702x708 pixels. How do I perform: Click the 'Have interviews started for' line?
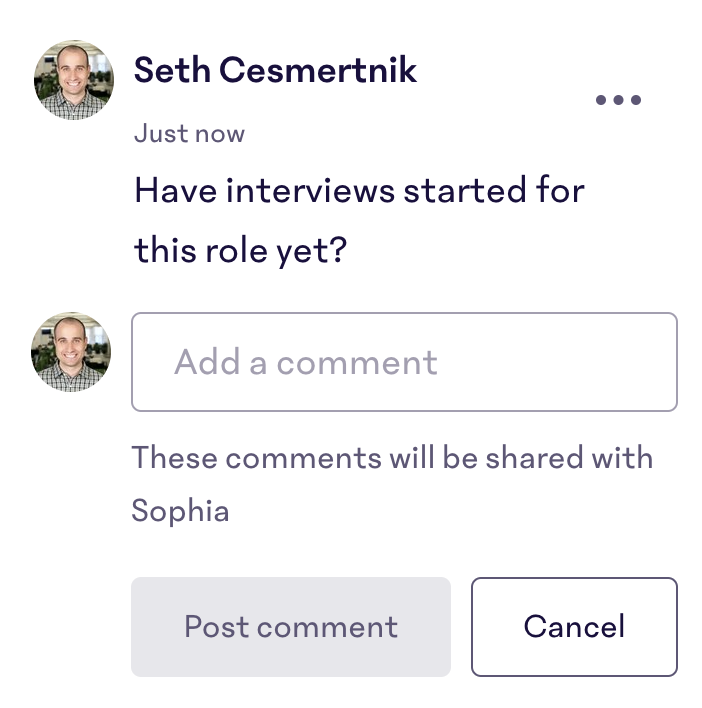[x=359, y=190]
